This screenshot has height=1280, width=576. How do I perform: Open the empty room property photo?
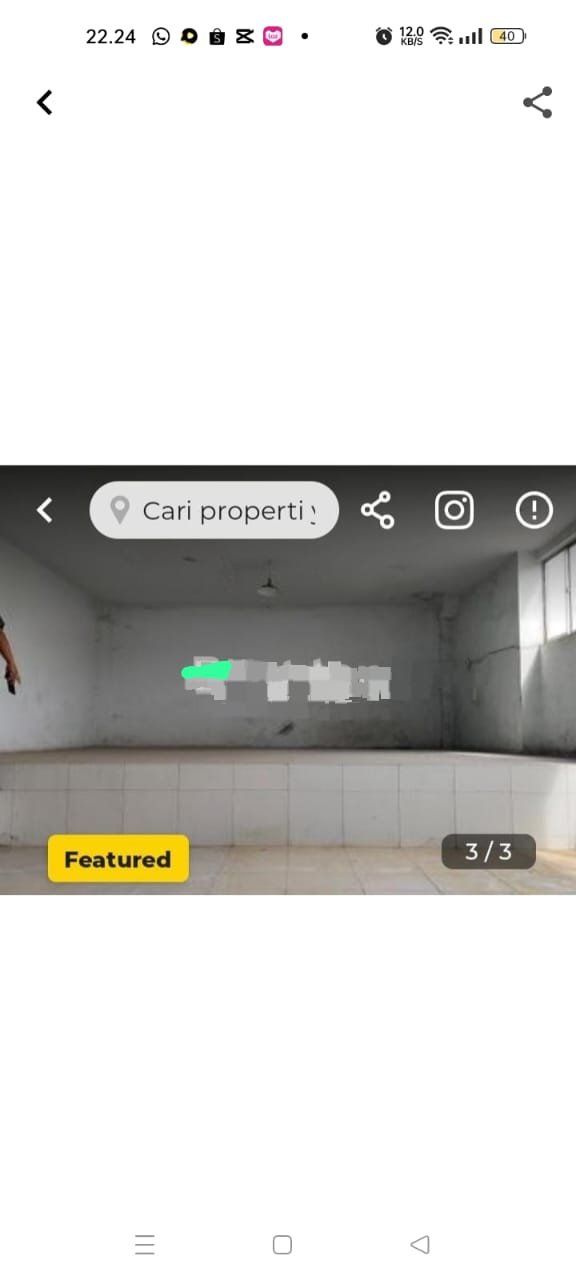288,680
